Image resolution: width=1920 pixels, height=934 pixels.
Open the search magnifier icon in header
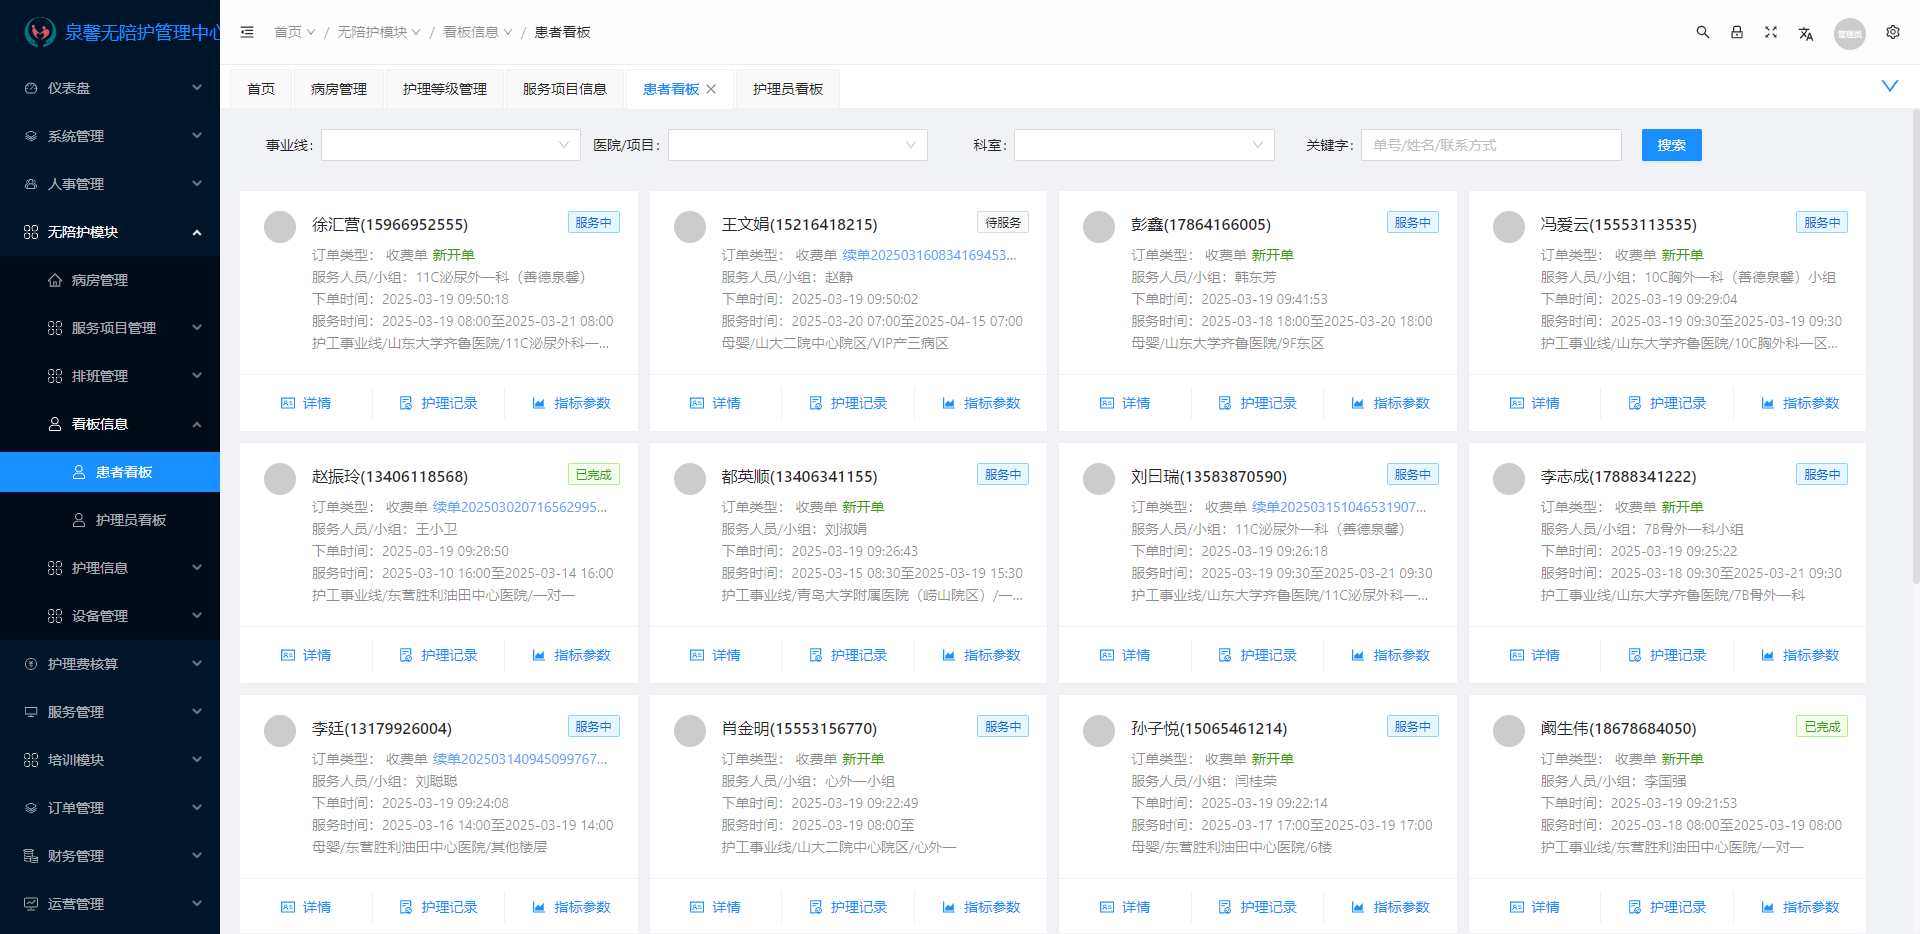[1702, 32]
